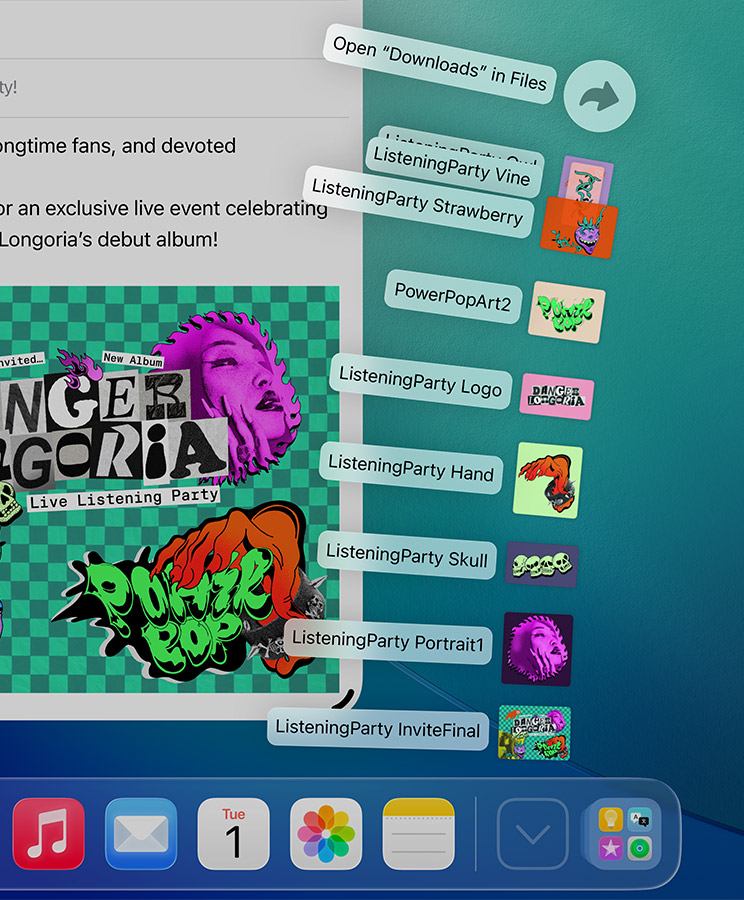Collapse the Downloads stack in the Dock

pos(532,833)
